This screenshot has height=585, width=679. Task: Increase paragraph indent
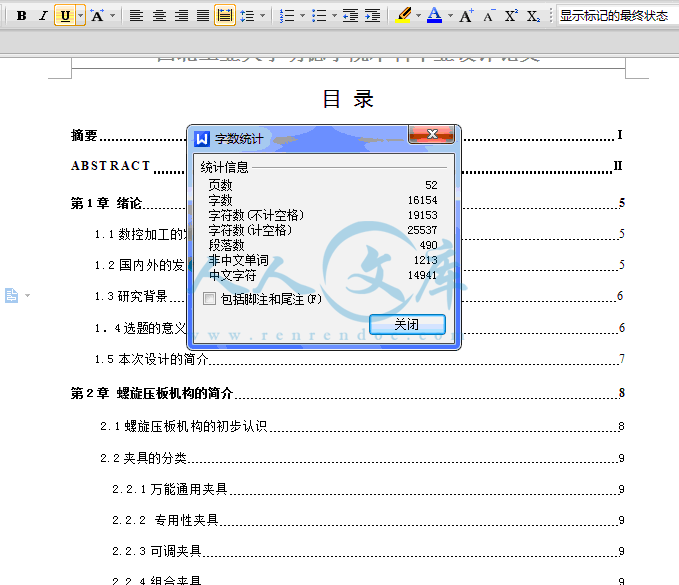[x=372, y=16]
